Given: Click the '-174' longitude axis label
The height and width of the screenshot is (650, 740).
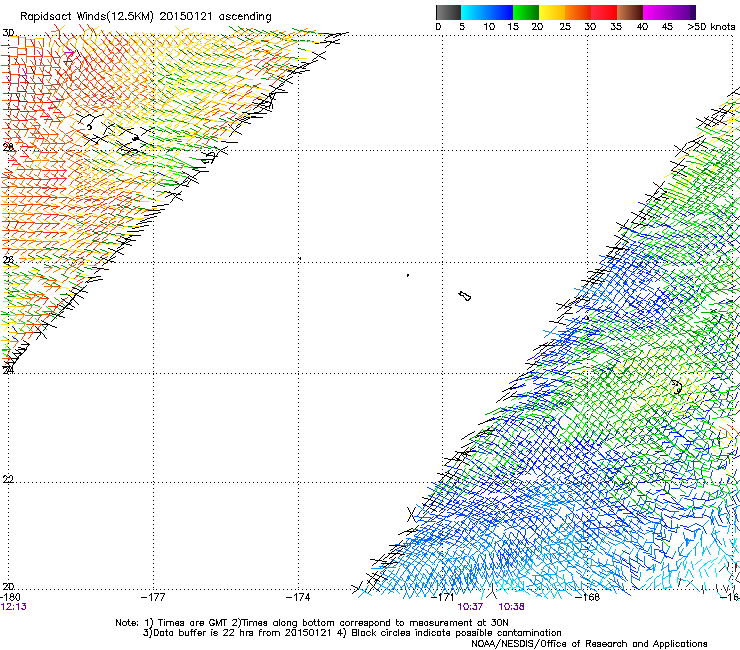Looking at the screenshot, I should pos(298,597).
